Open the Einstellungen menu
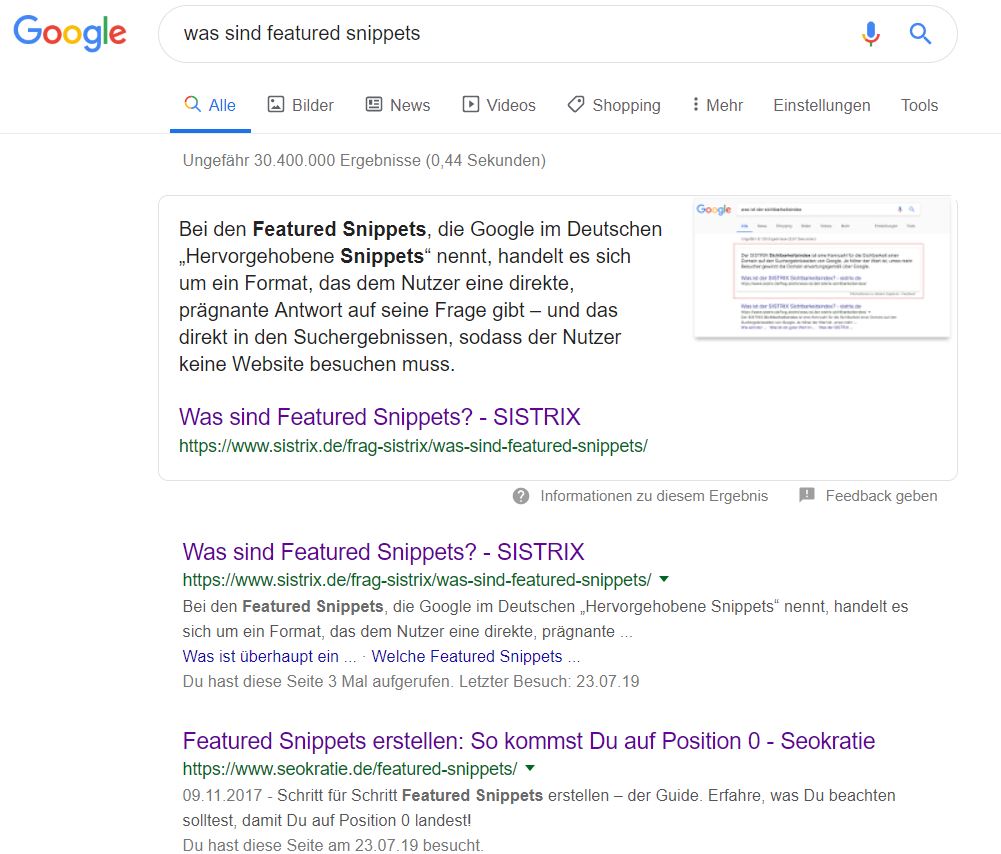 pos(821,105)
